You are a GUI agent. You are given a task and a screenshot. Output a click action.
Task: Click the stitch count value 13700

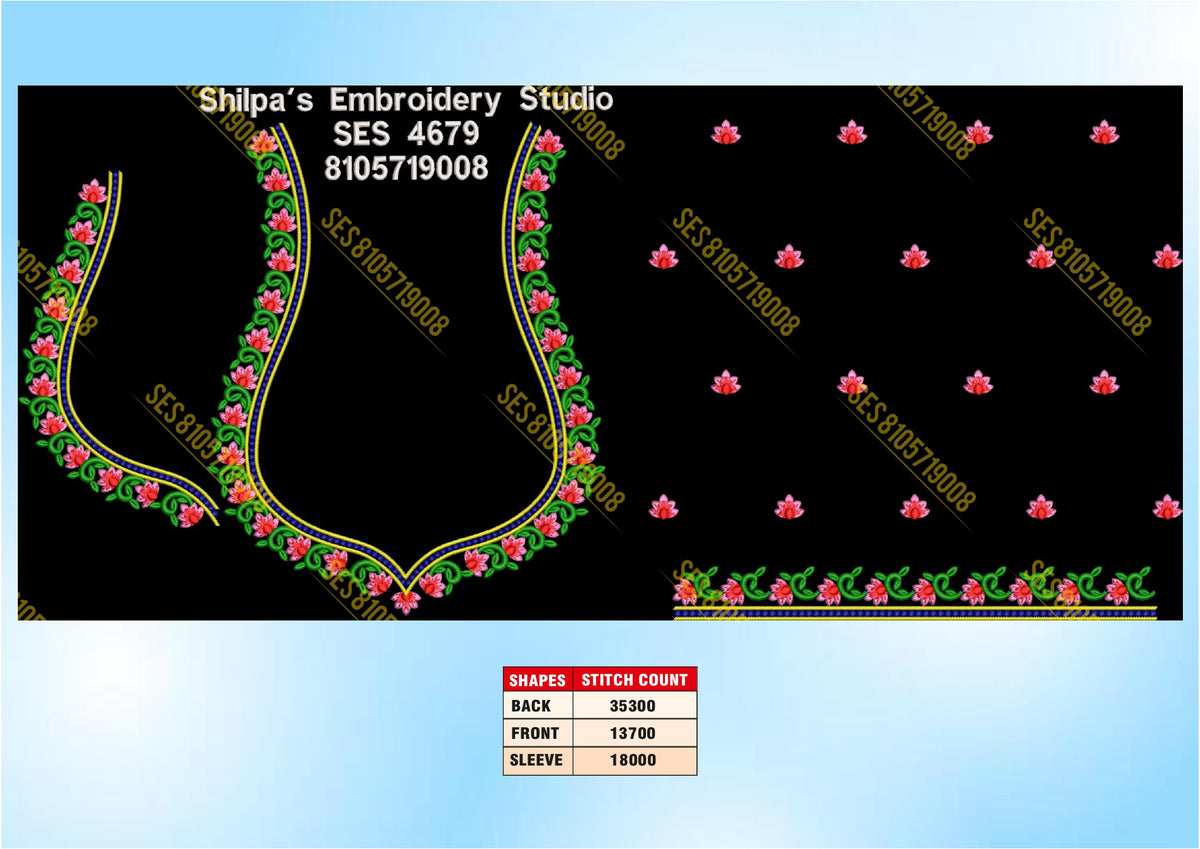point(633,733)
